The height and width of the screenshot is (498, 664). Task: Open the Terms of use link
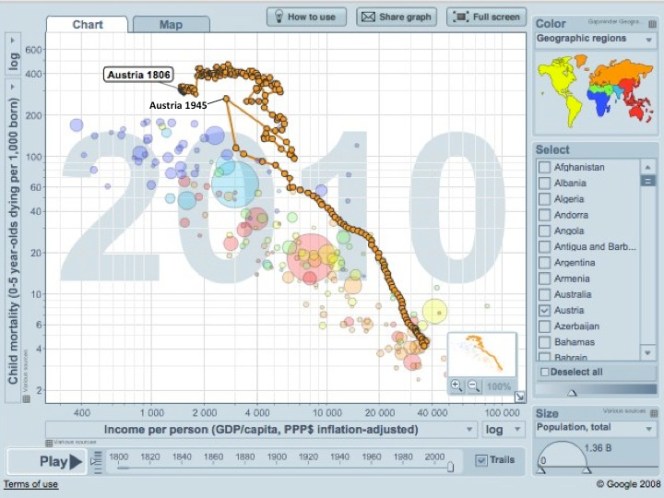pyautogui.click(x=30, y=485)
